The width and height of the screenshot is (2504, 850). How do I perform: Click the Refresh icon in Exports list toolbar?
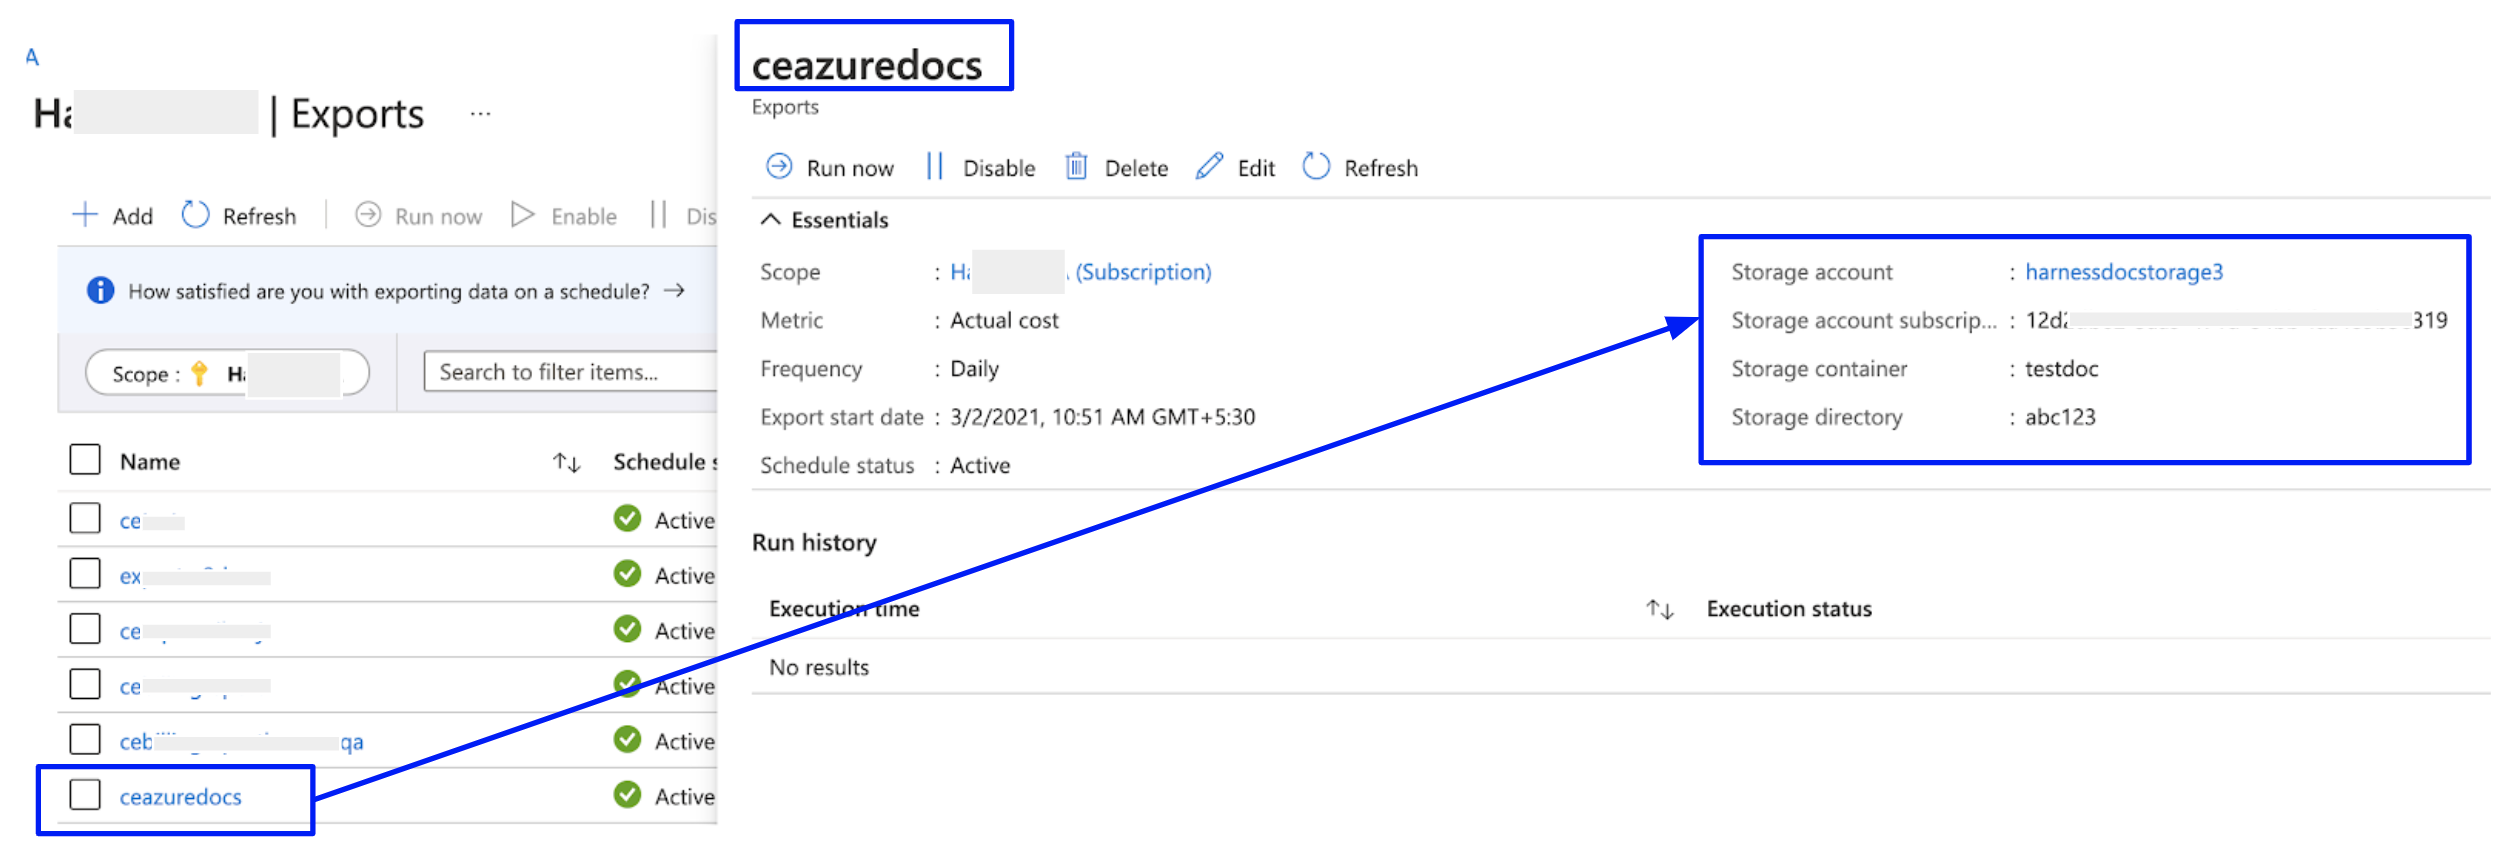click(x=195, y=215)
